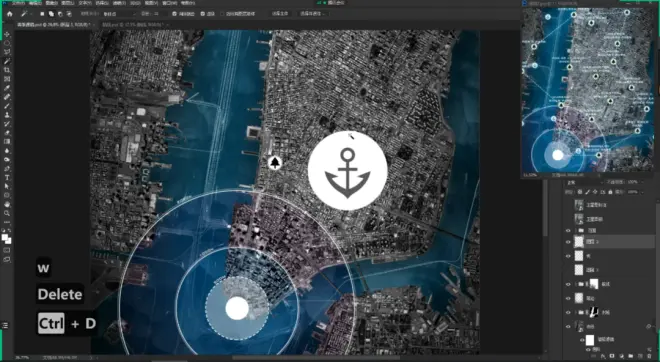Select the Eyedropper tool
The image size is (660, 362).
pyautogui.click(x=7, y=88)
